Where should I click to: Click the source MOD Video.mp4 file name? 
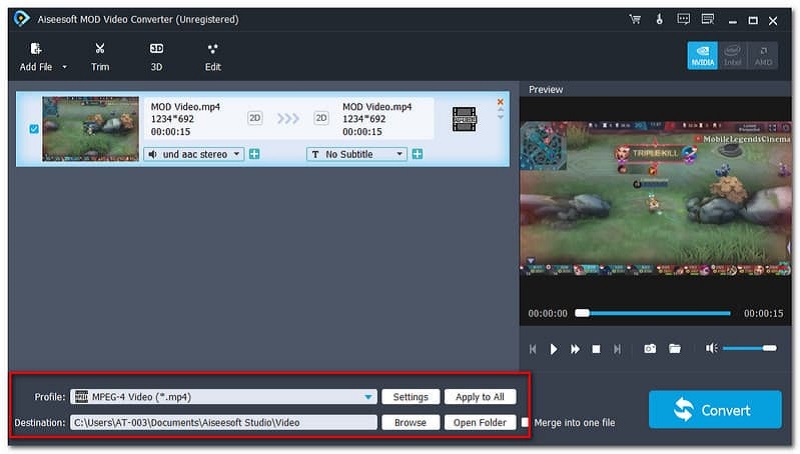[x=185, y=107]
